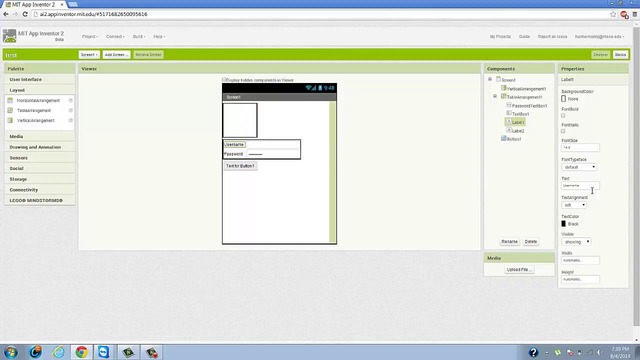640x360 pixels.
Task: Pick the BackgroundColor swatch
Action: pos(563,98)
